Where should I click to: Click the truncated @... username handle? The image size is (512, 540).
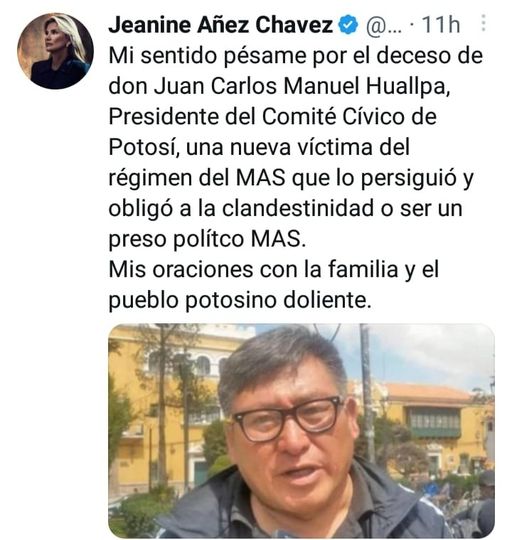(384, 25)
